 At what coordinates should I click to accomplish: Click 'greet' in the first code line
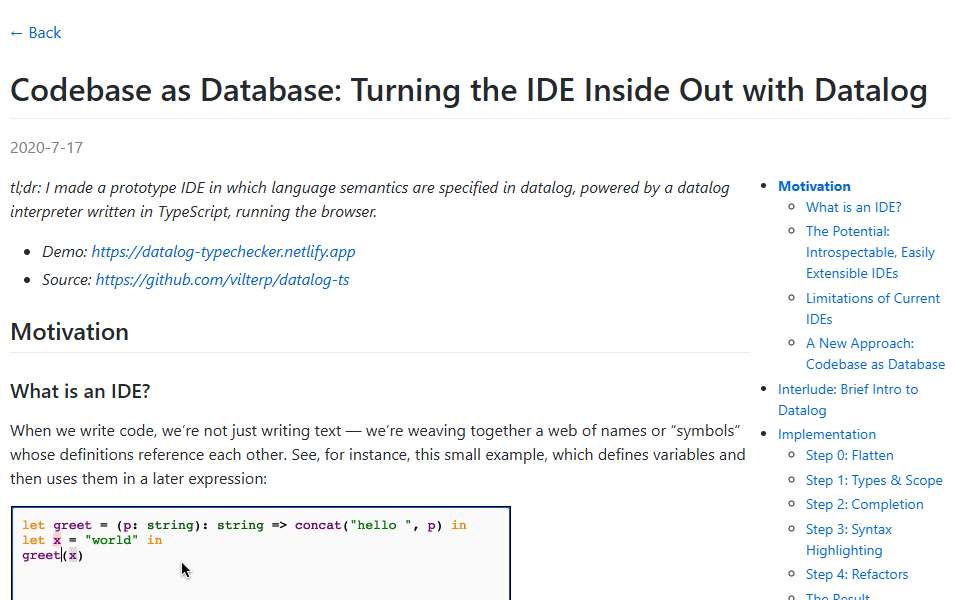(x=72, y=525)
